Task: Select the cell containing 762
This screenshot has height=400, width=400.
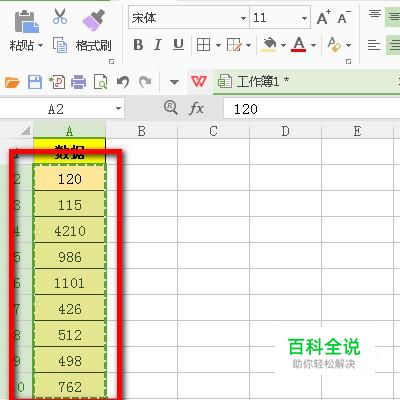Action: [70, 386]
